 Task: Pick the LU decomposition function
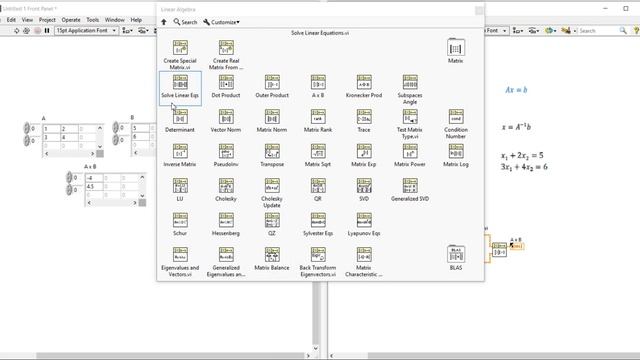point(180,186)
